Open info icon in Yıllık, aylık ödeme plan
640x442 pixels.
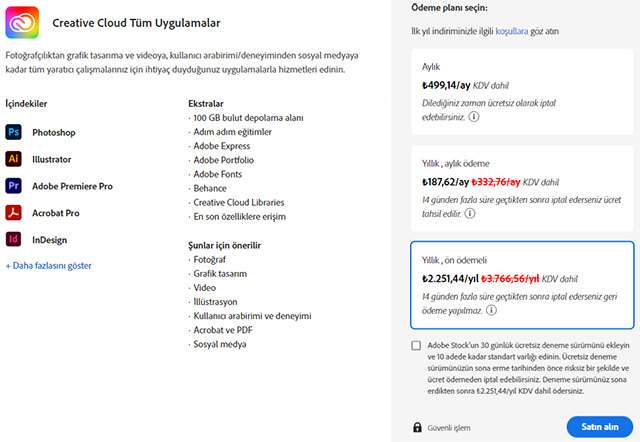point(469,213)
